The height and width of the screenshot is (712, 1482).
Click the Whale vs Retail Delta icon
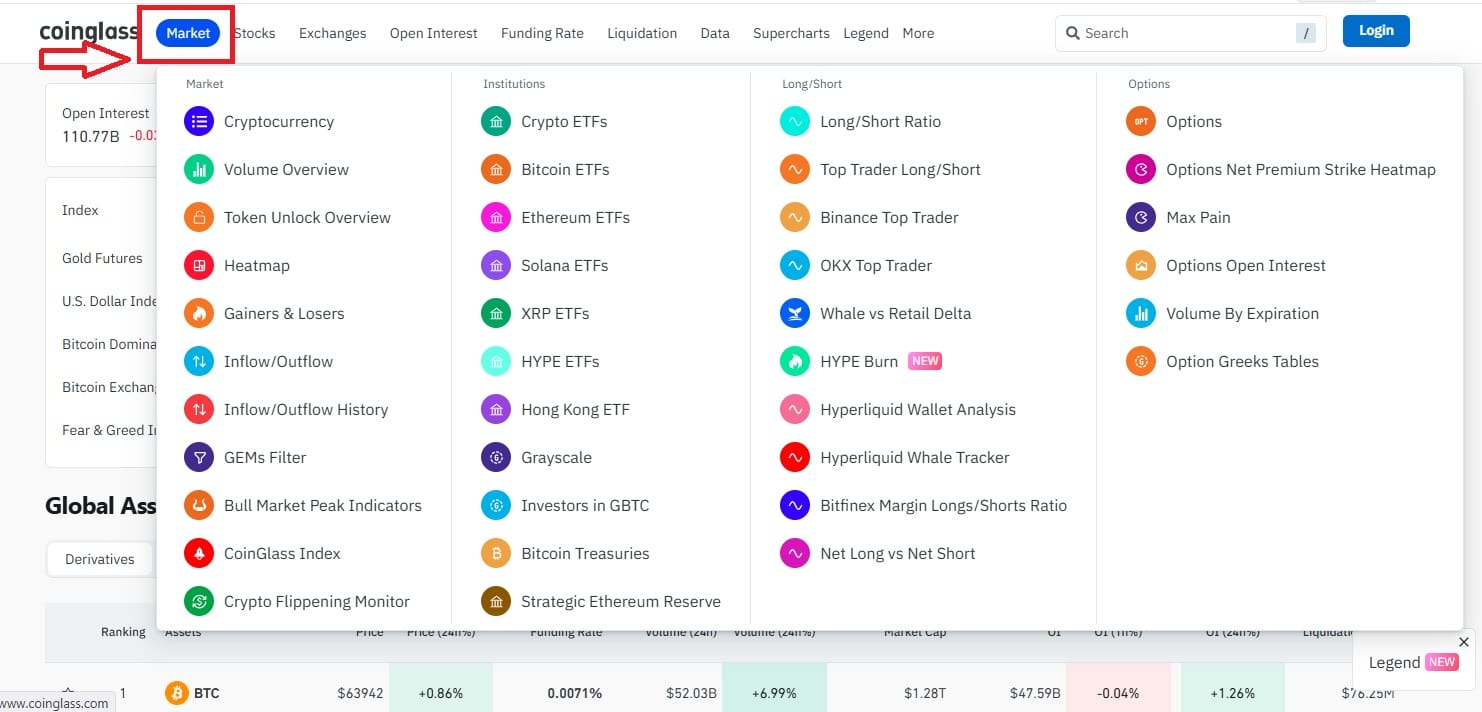point(795,313)
